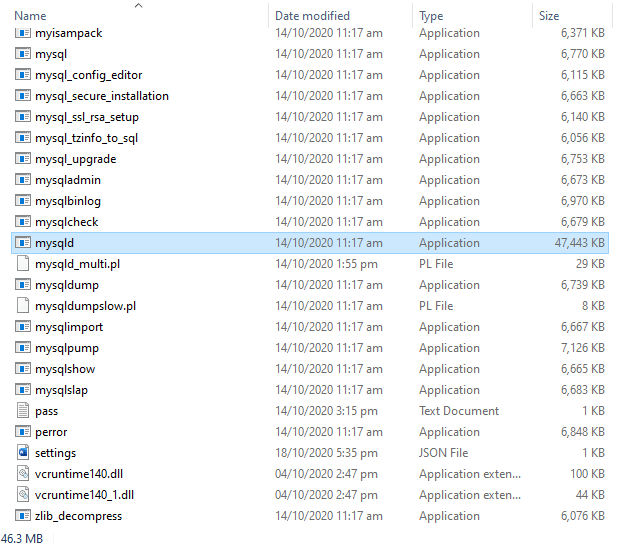This screenshot has height=546, width=628.
Task: Select the mysqlimport file name
Action: click(69, 327)
